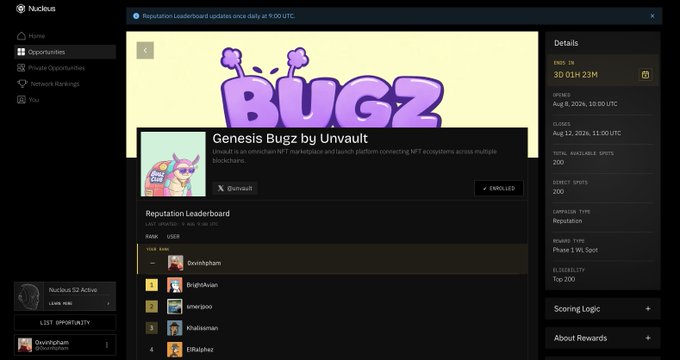Click the Opportunities grid icon
This screenshot has height=360, width=680.
(x=21, y=52)
